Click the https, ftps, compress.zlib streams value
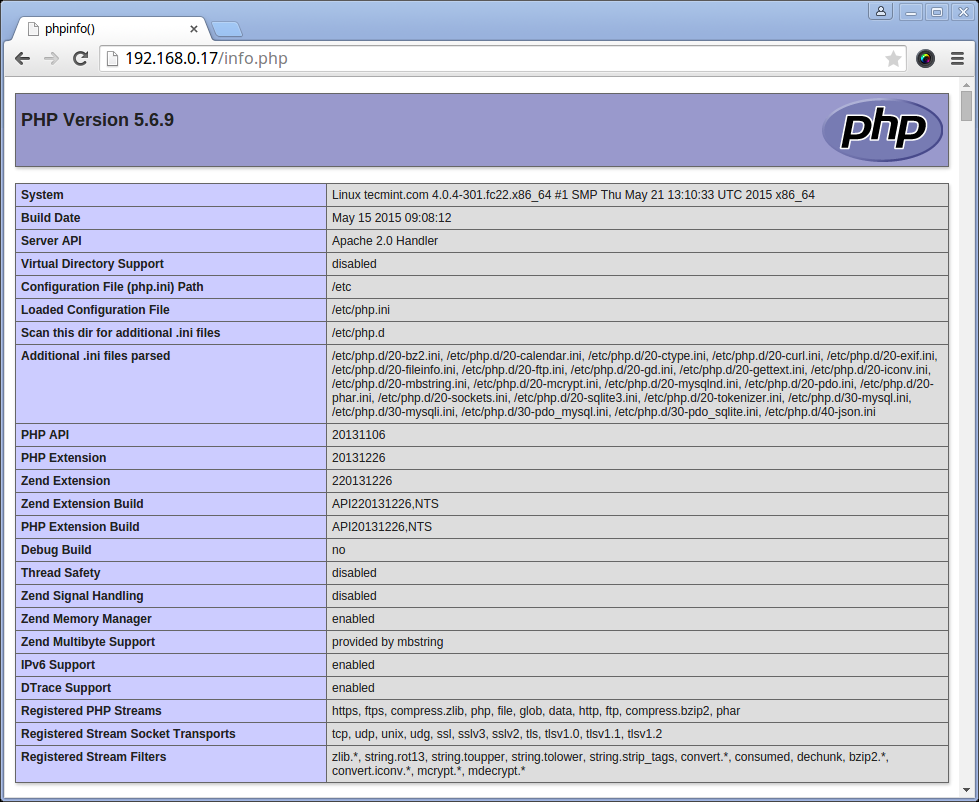Image resolution: width=979 pixels, height=802 pixels. (x=536, y=711)
